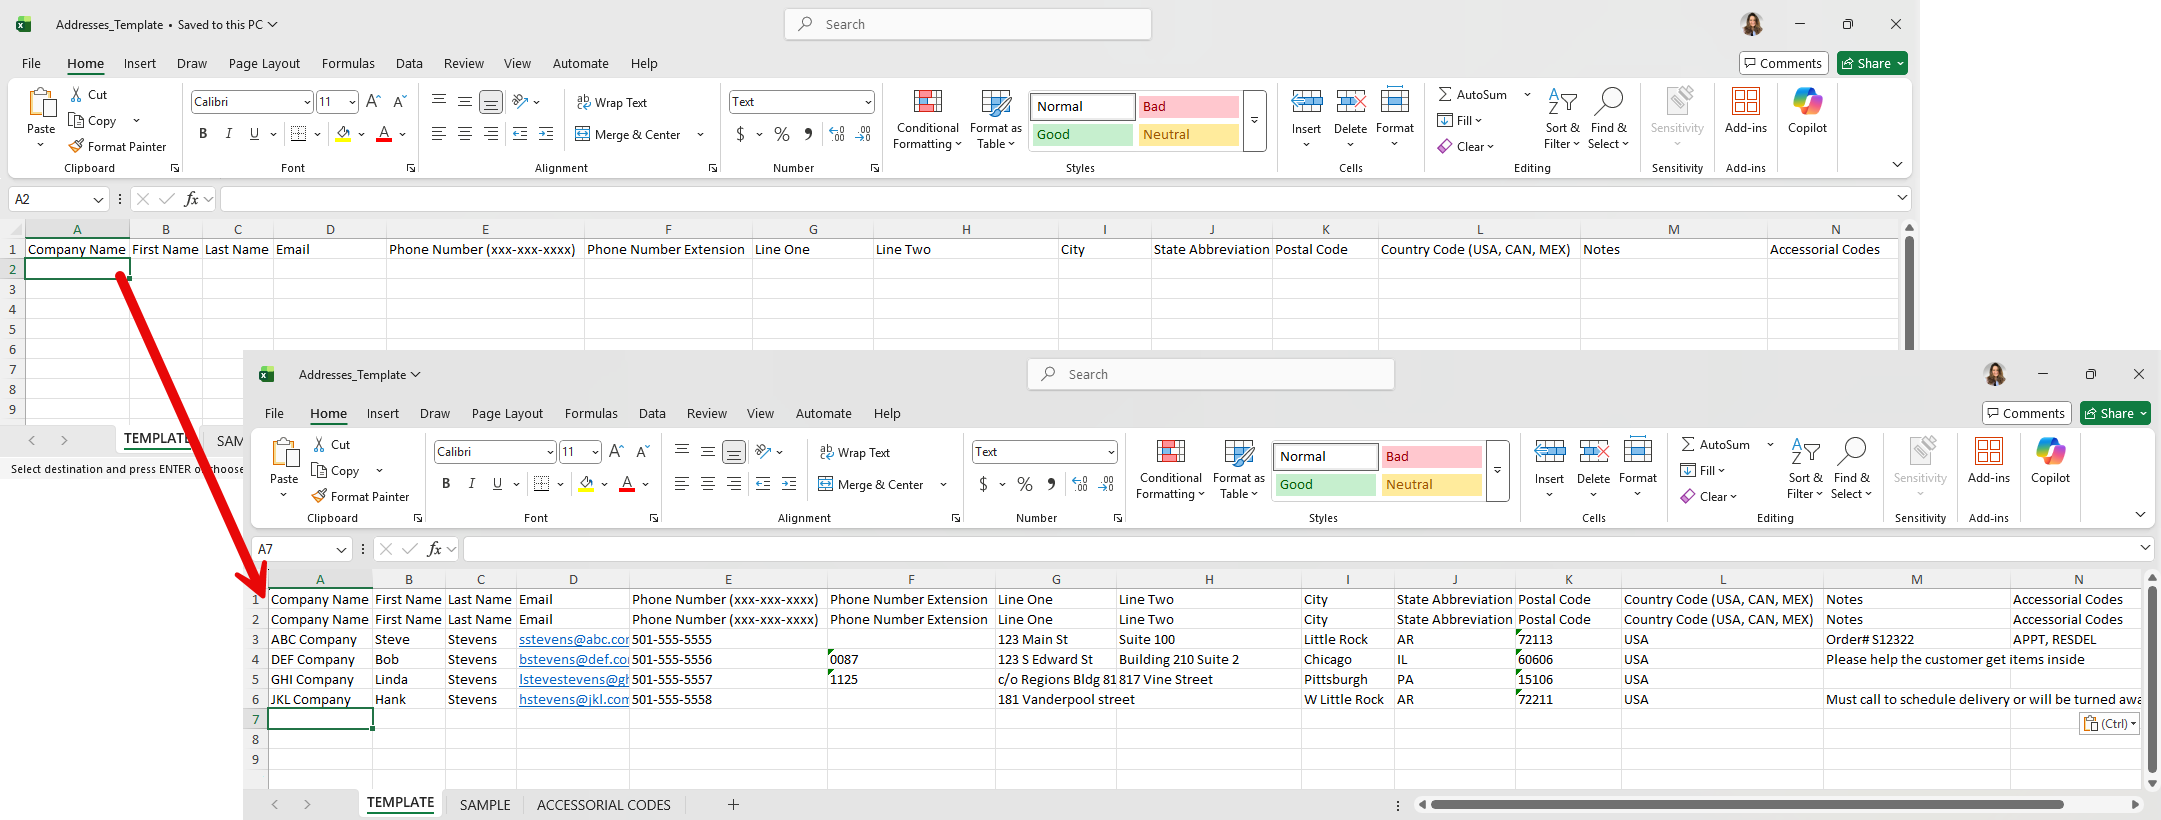Click Decrease Decimal in back window
This screenshot has height=820, width=2161.
pyautogui.click(x=863, y=134)
